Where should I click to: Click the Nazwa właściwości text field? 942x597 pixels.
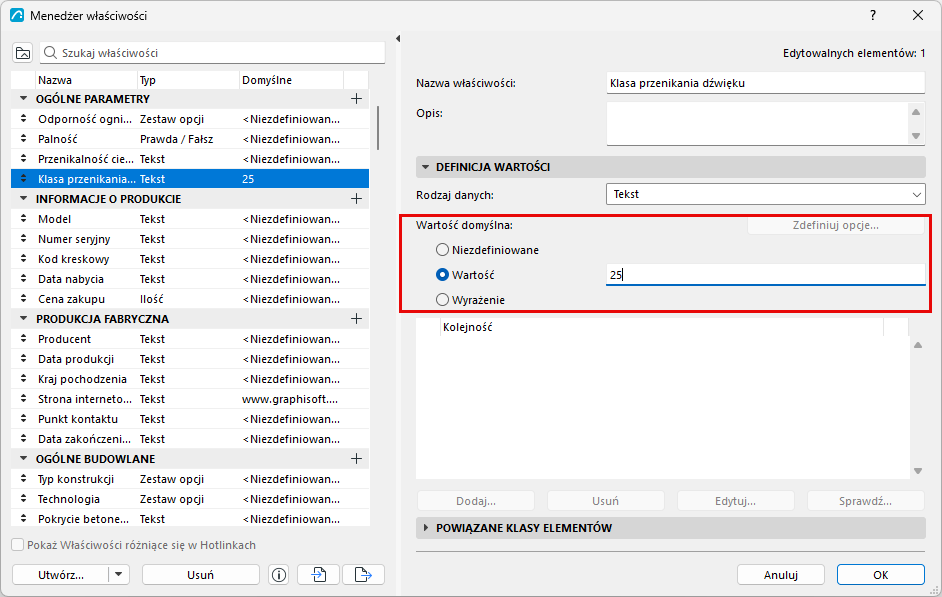[765, 83]
